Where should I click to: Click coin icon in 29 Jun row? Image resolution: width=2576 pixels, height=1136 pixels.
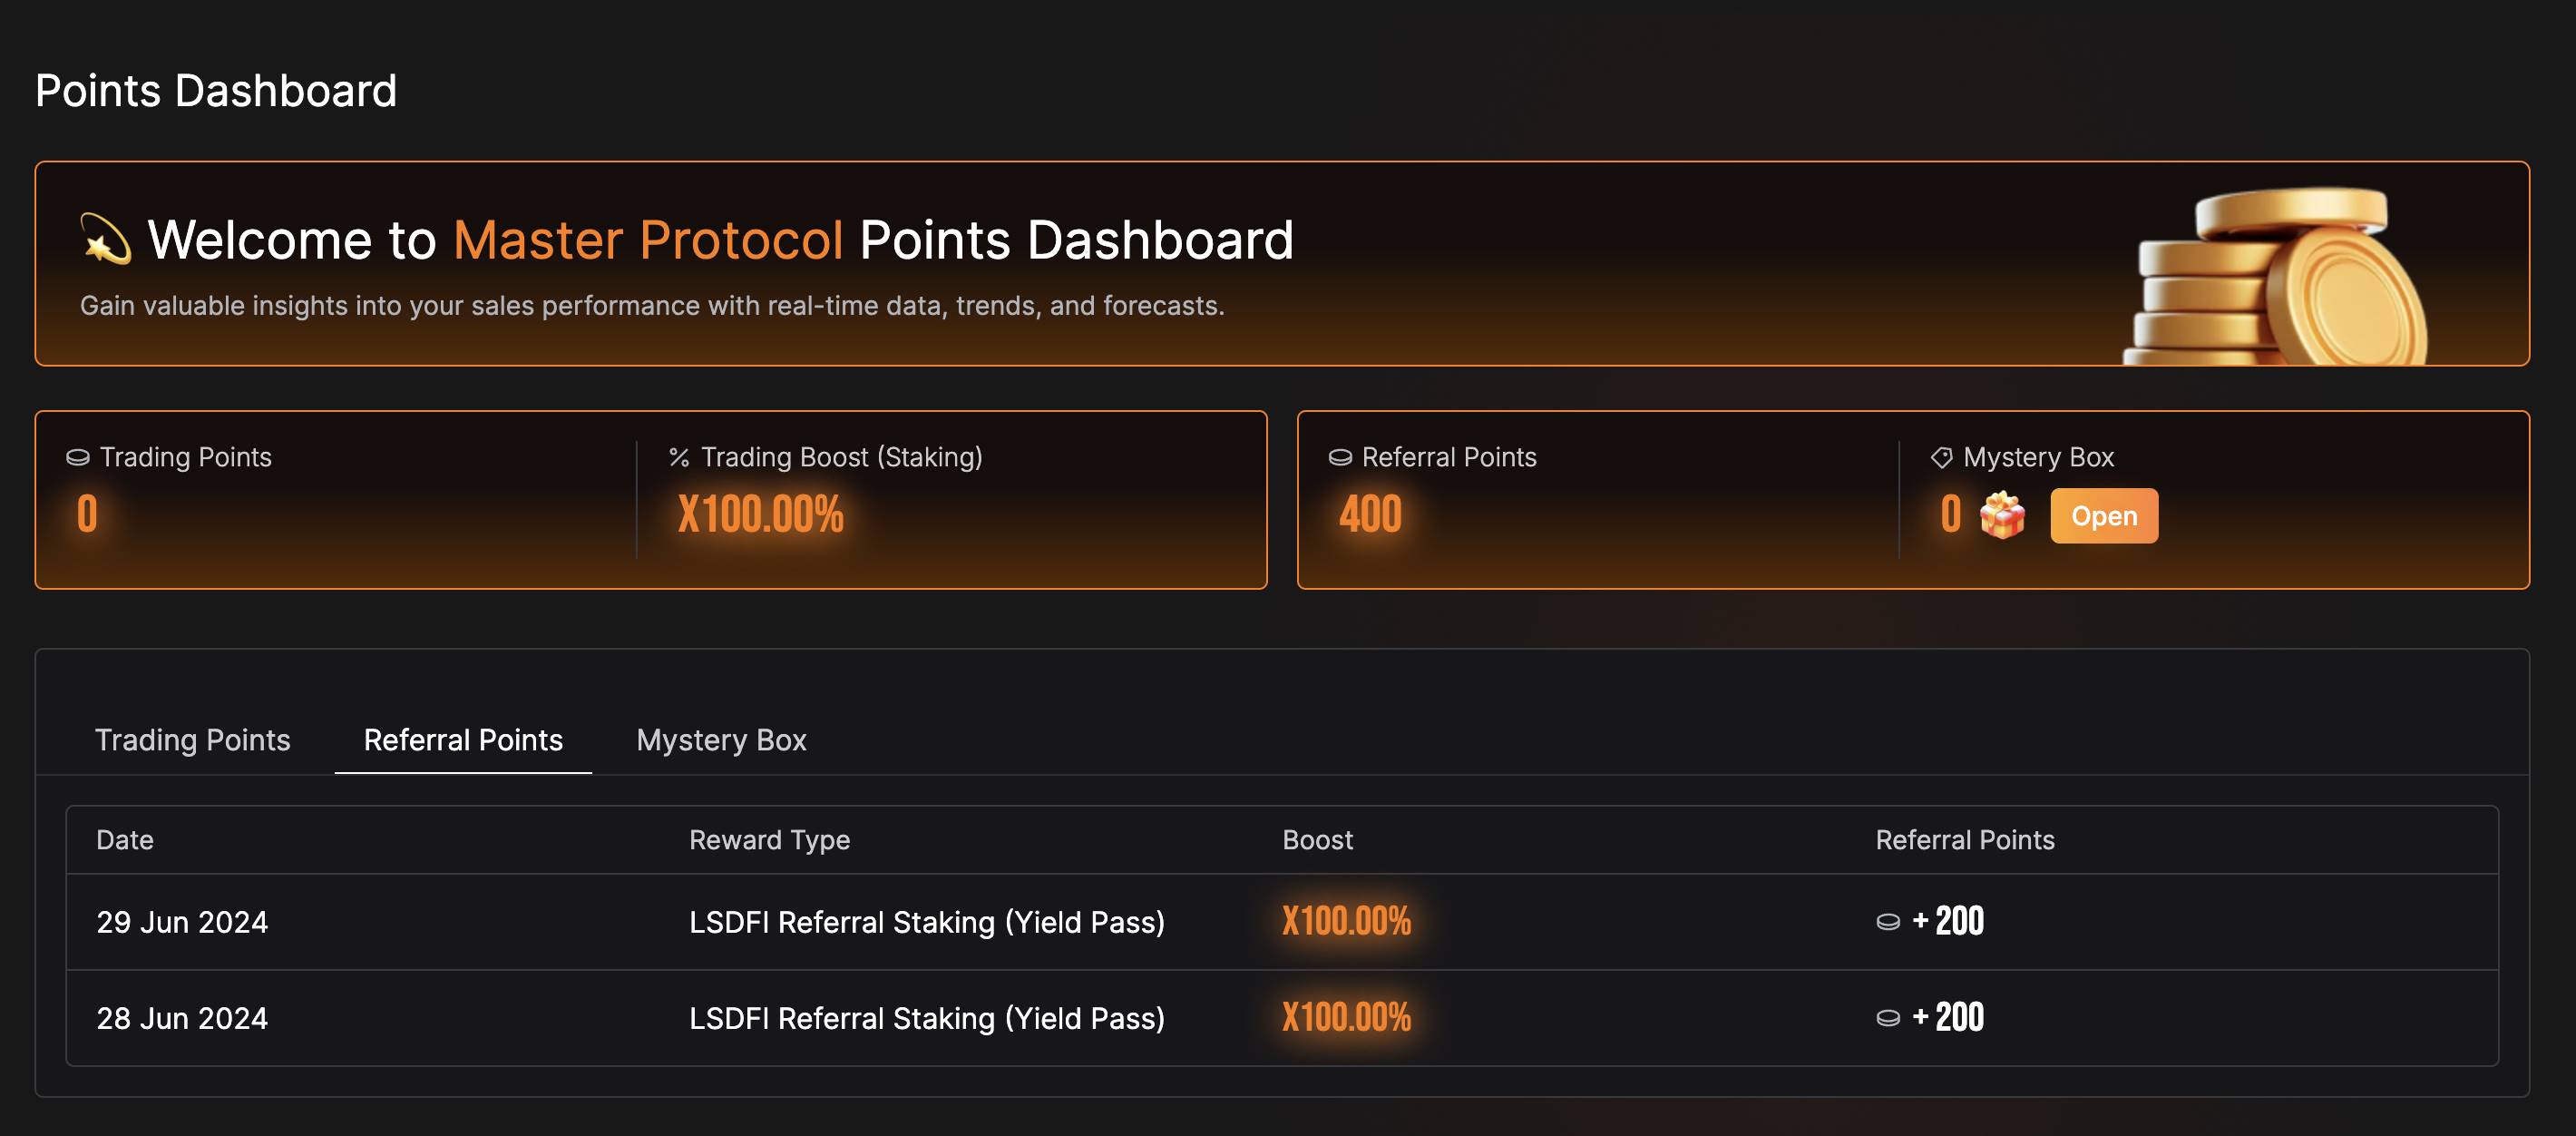point(1888,922)
